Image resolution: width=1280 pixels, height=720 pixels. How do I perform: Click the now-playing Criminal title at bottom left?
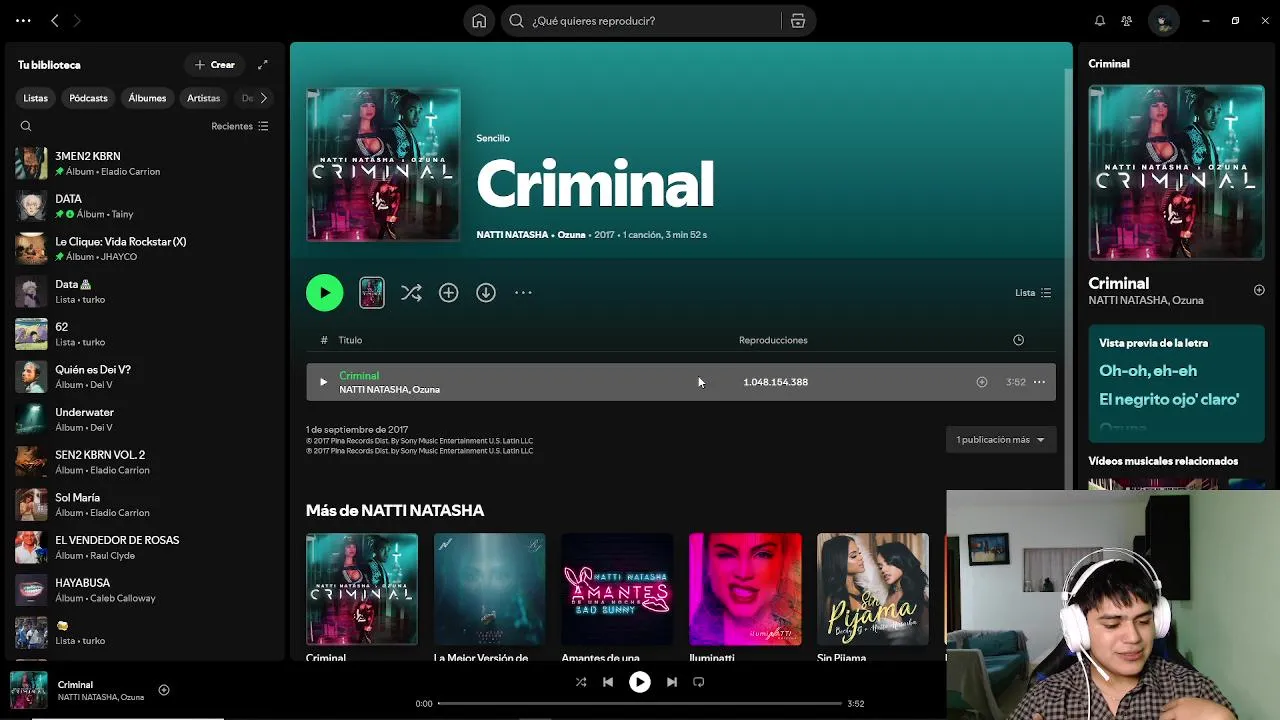pyautogui.click(x=75, y=685)
